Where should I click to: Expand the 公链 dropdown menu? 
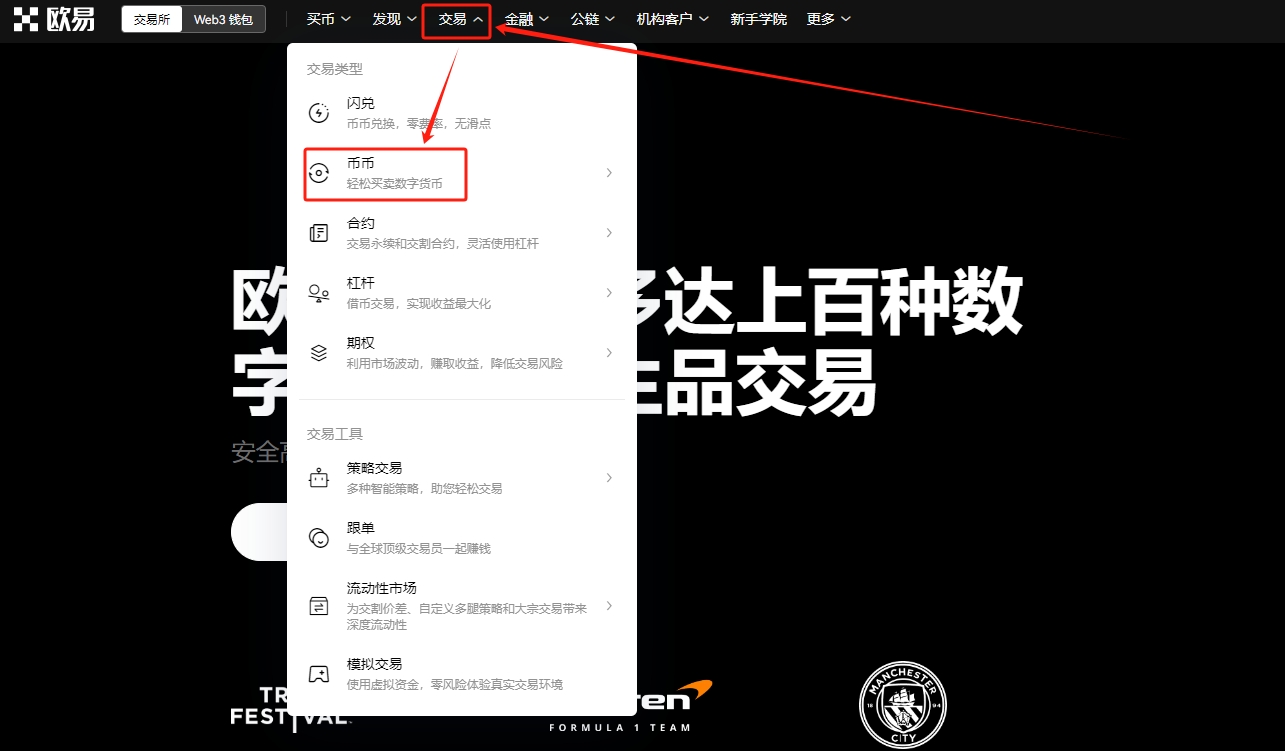point(593,19)
